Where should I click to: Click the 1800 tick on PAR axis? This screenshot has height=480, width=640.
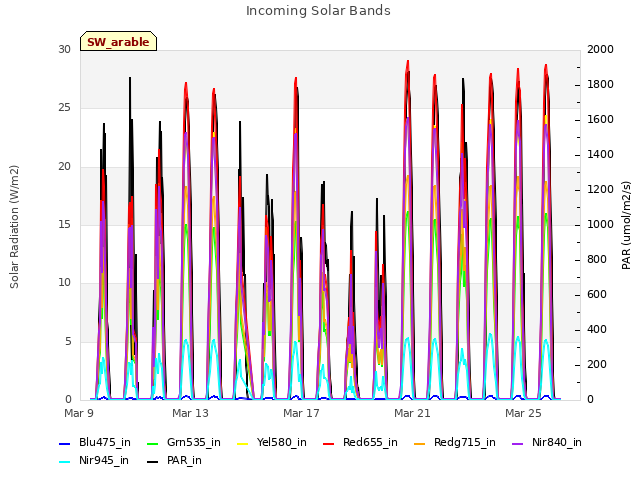click(x=600, y=84)
